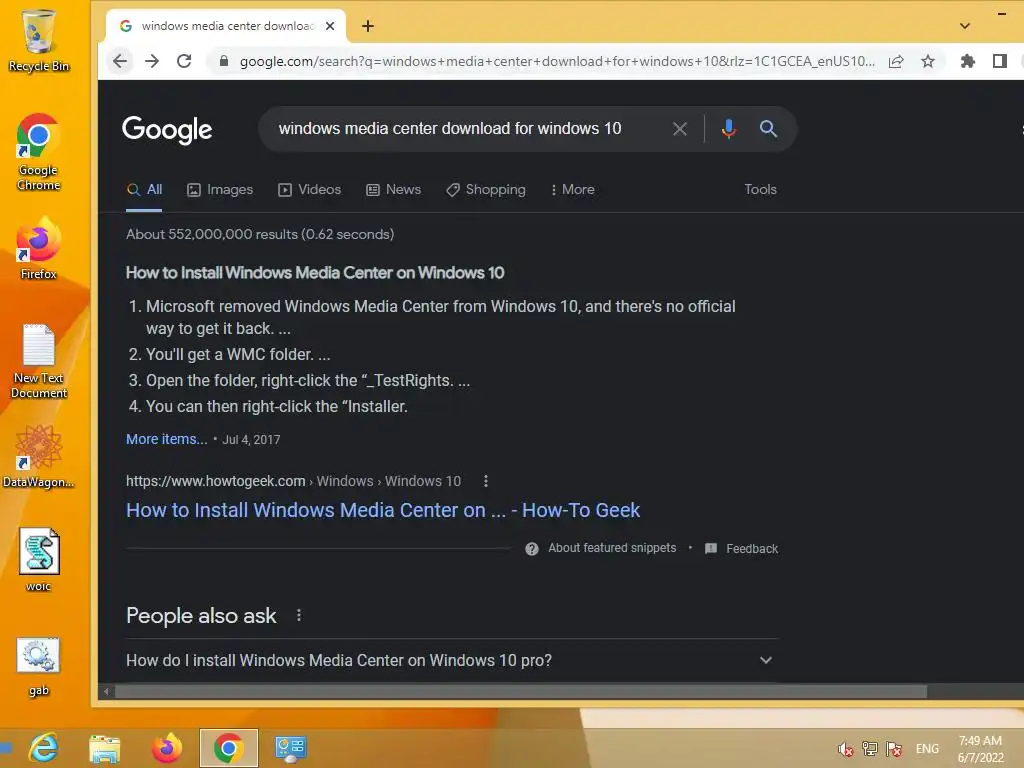Go back with the browser back arrow
1024x768 pixels.
120,61
